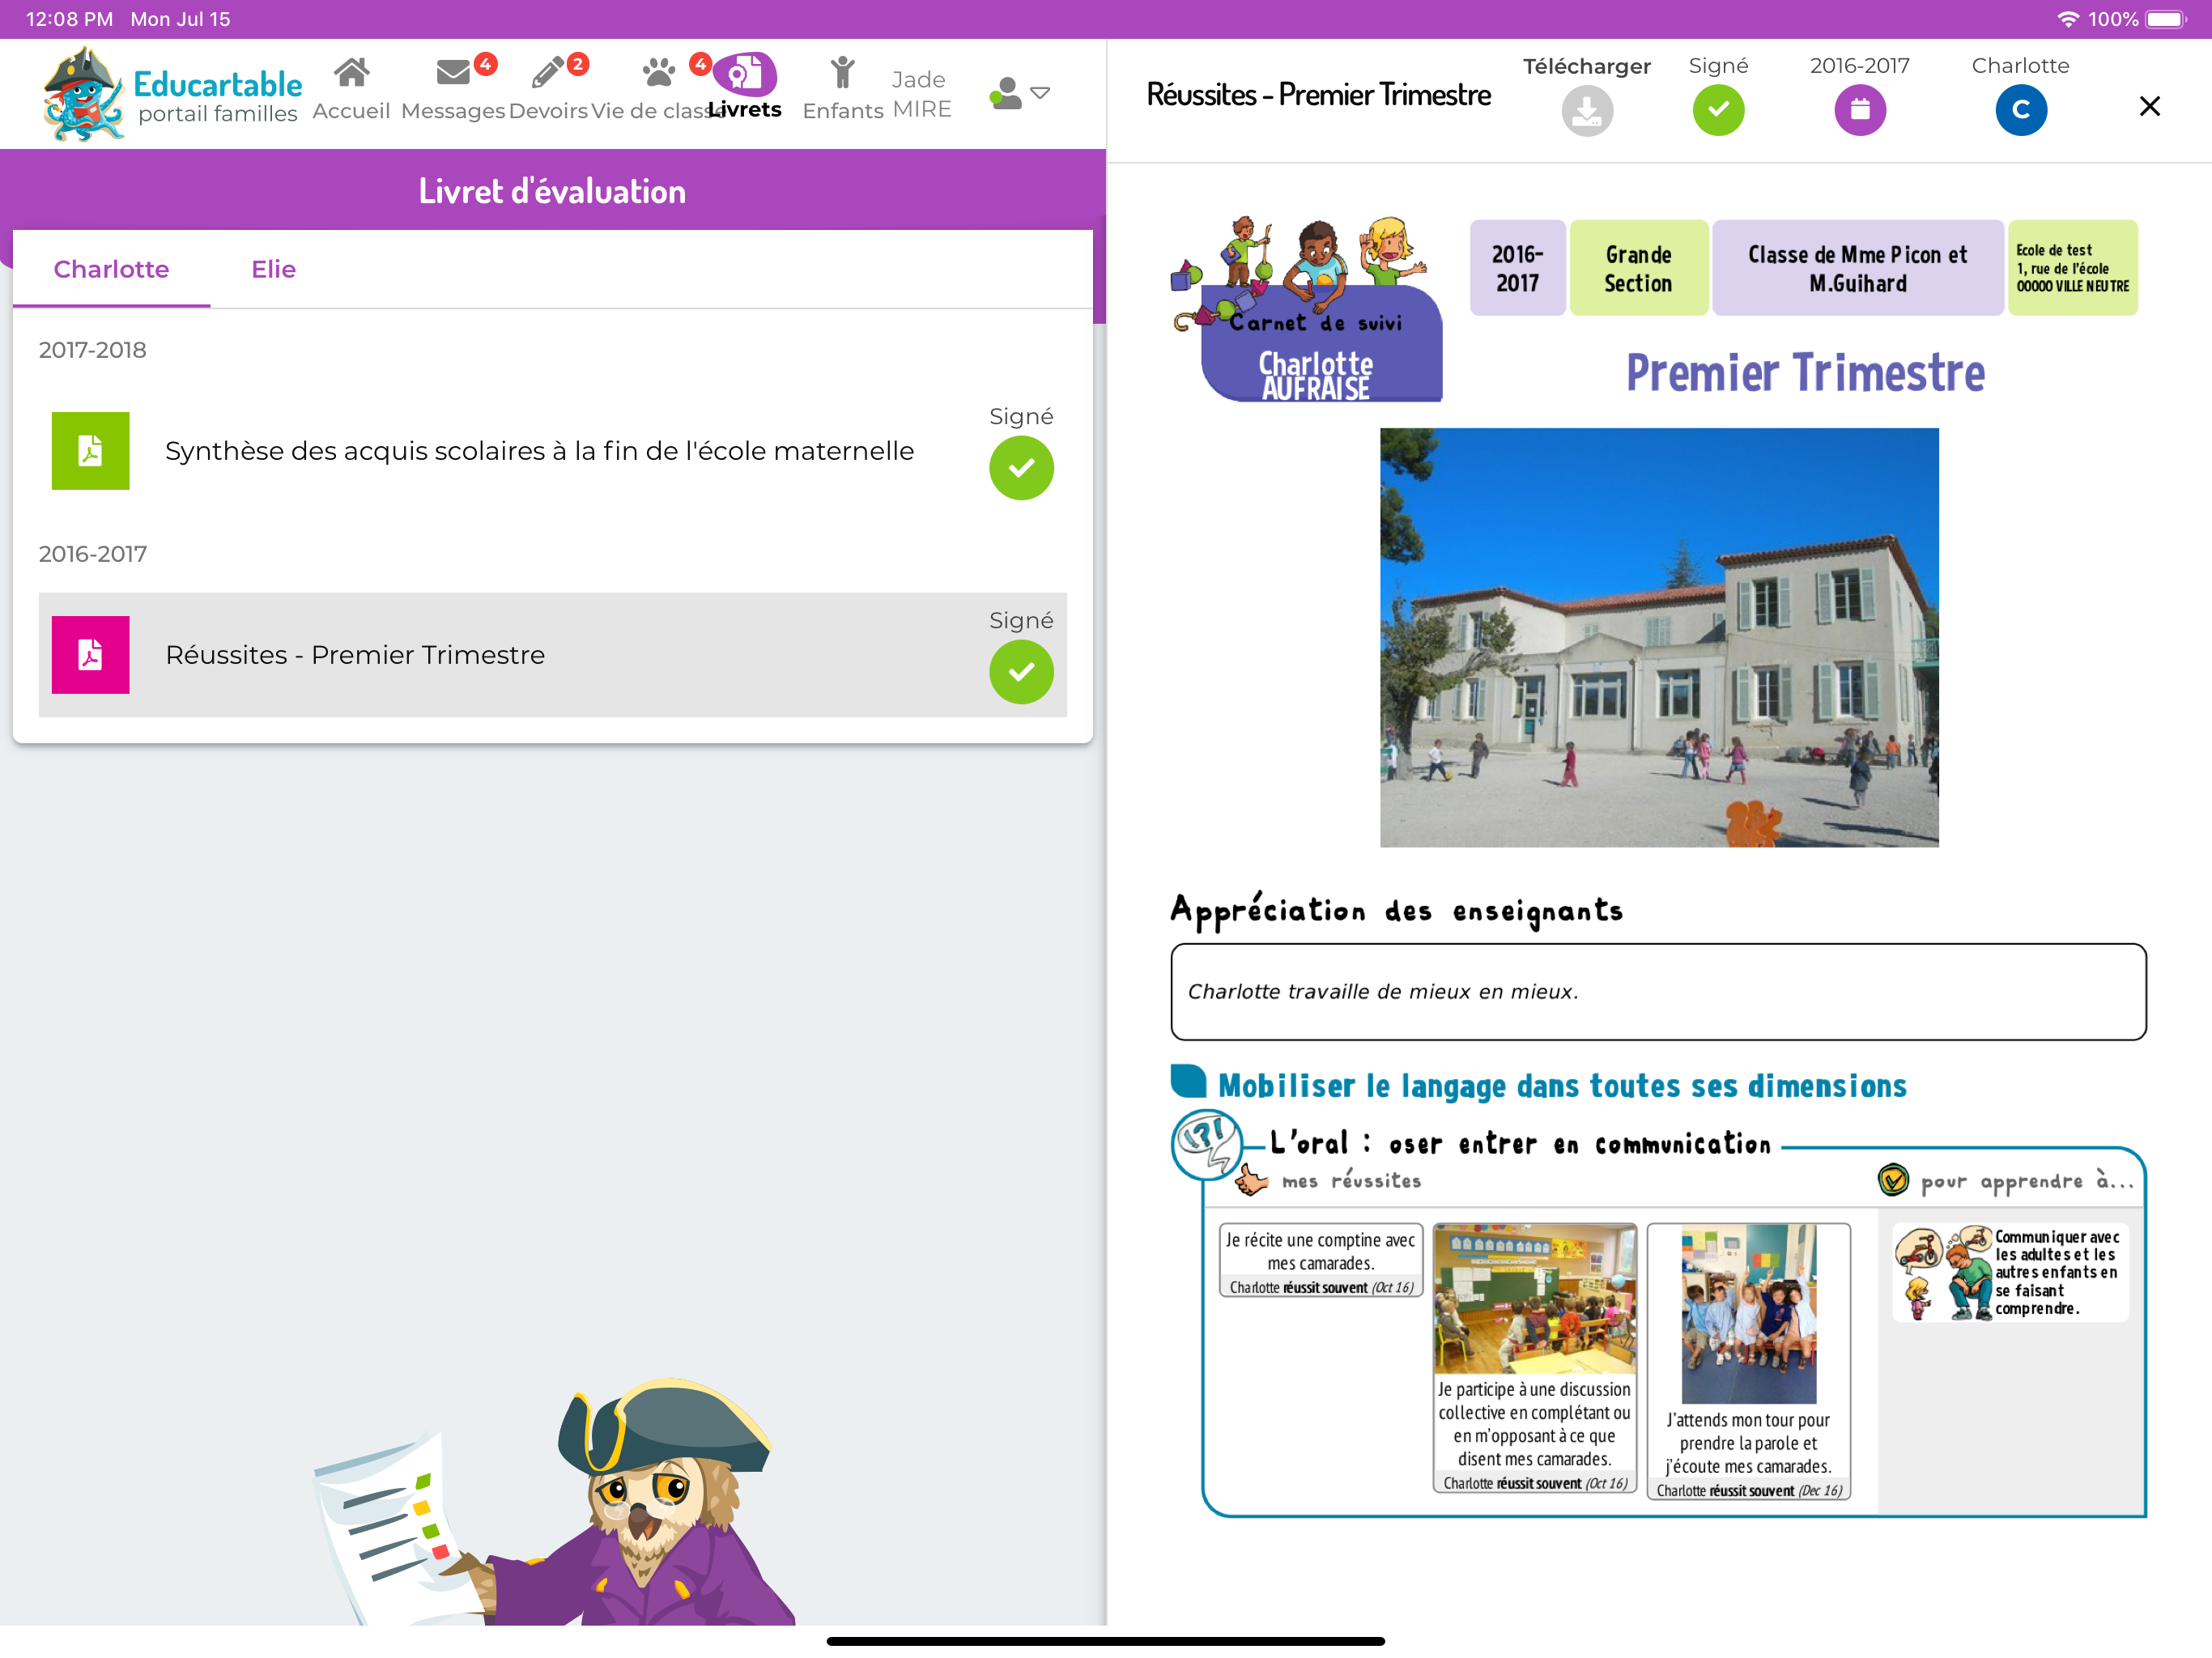The width and height of the screenshot is (2212, 1658).
Task: Click the school building photo
Action: coord(1659,637)
